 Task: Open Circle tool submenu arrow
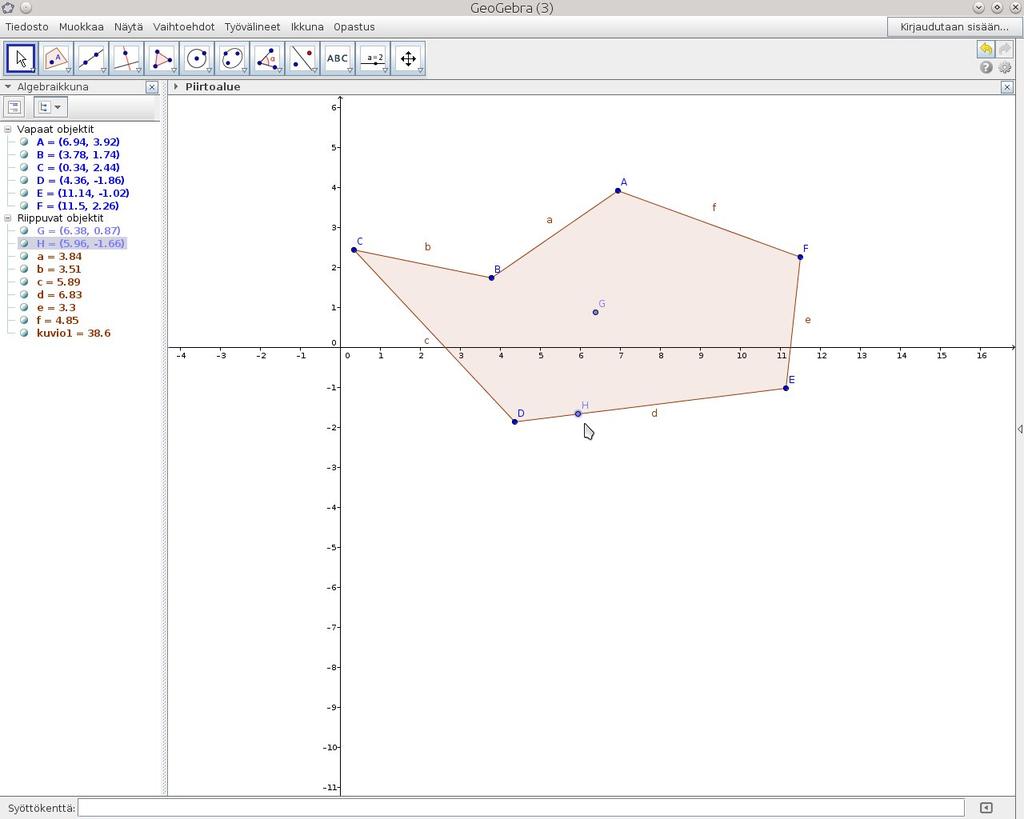point(210,70)
